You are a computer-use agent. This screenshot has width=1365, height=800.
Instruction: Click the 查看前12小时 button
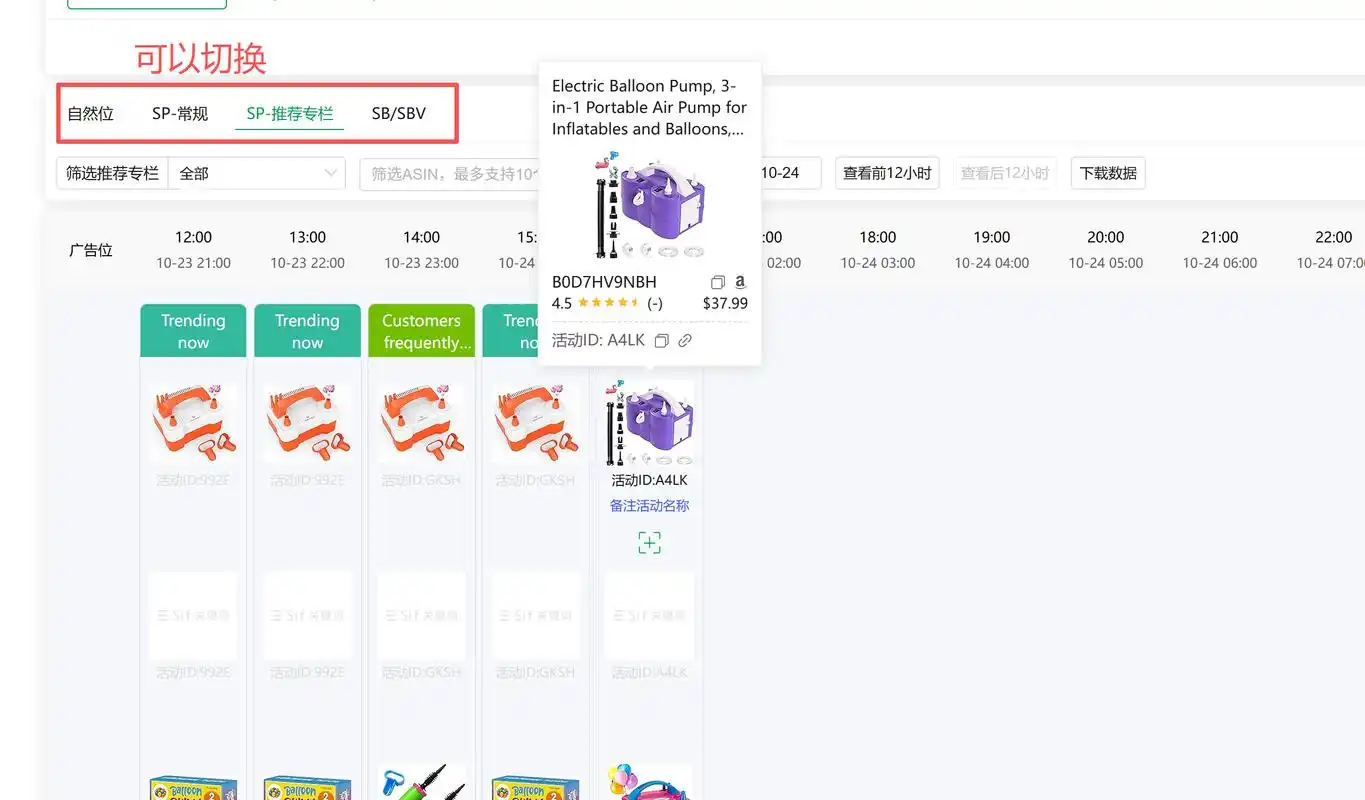886,172
